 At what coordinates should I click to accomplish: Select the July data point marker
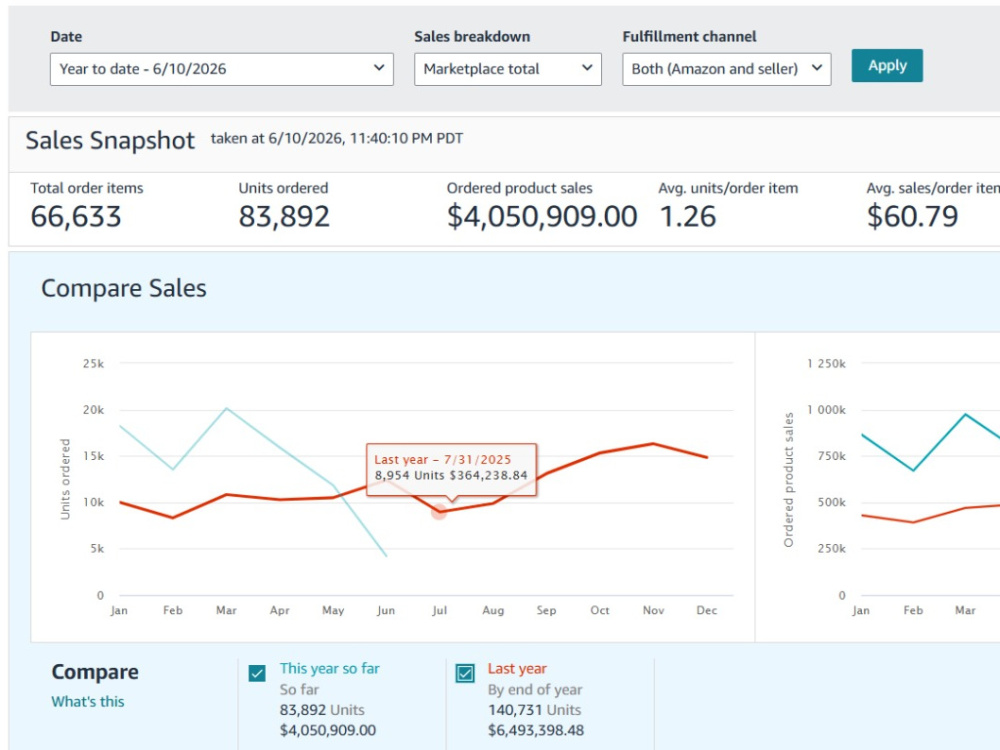coord(439,512)
